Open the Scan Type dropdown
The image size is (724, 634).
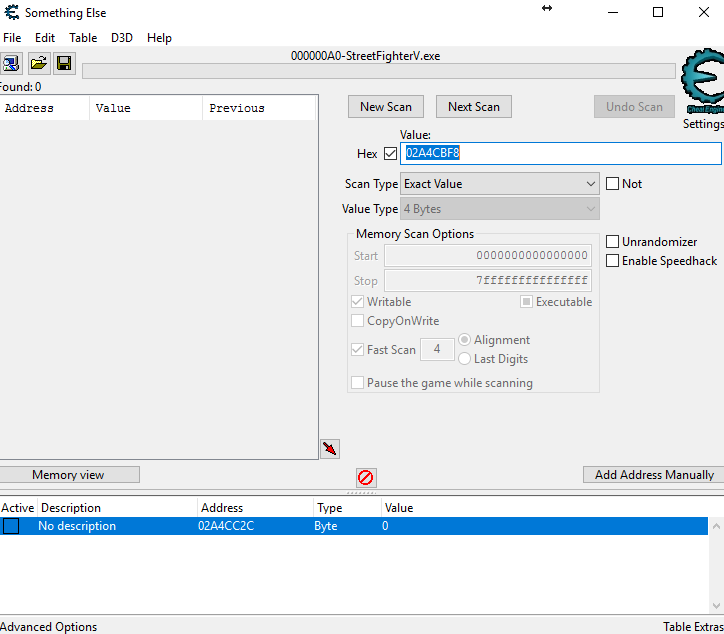pos(499,184)
